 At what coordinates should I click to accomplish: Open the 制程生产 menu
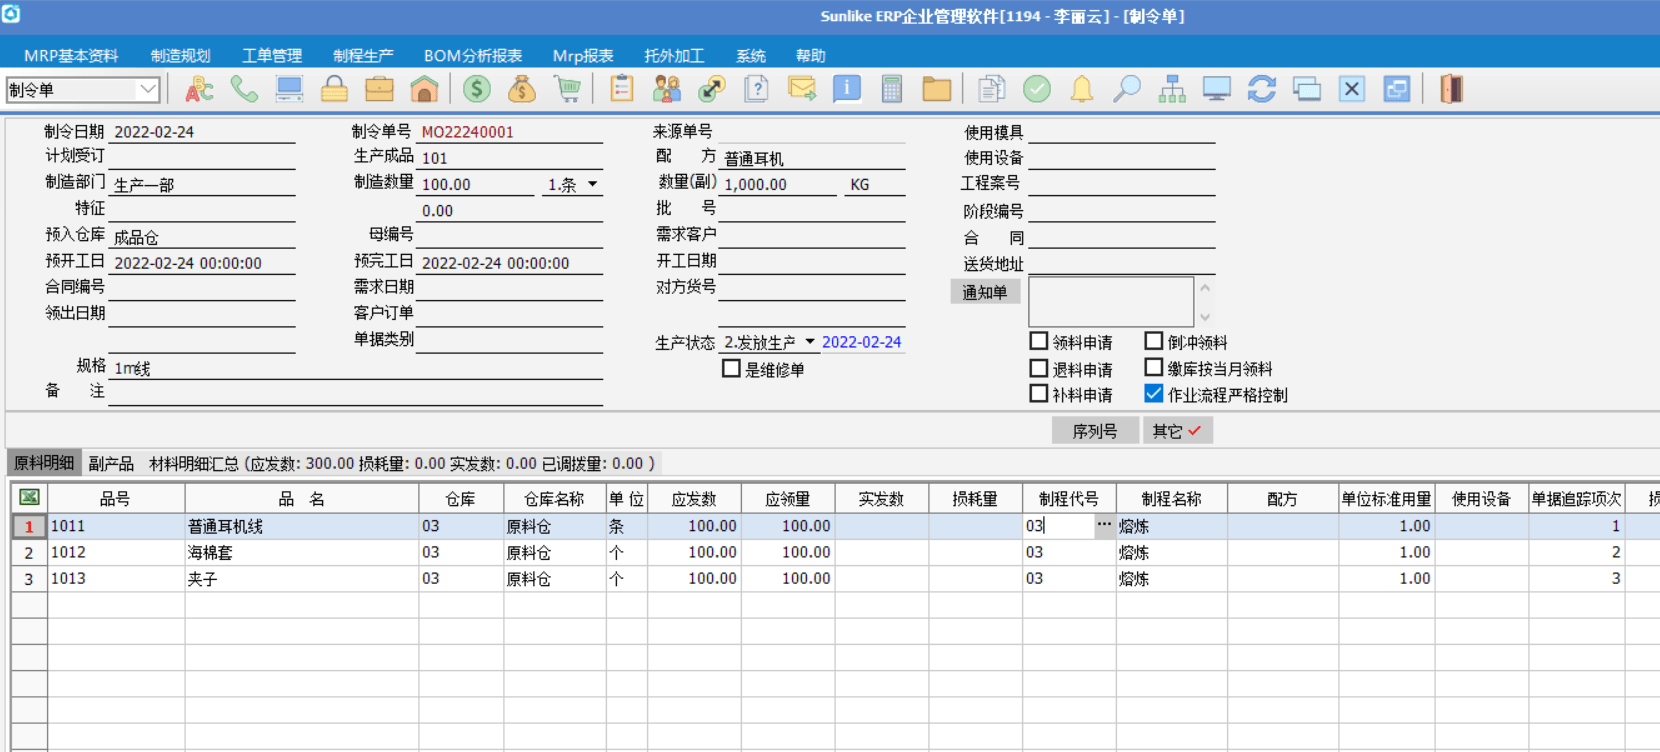click(x=363, y=56)
